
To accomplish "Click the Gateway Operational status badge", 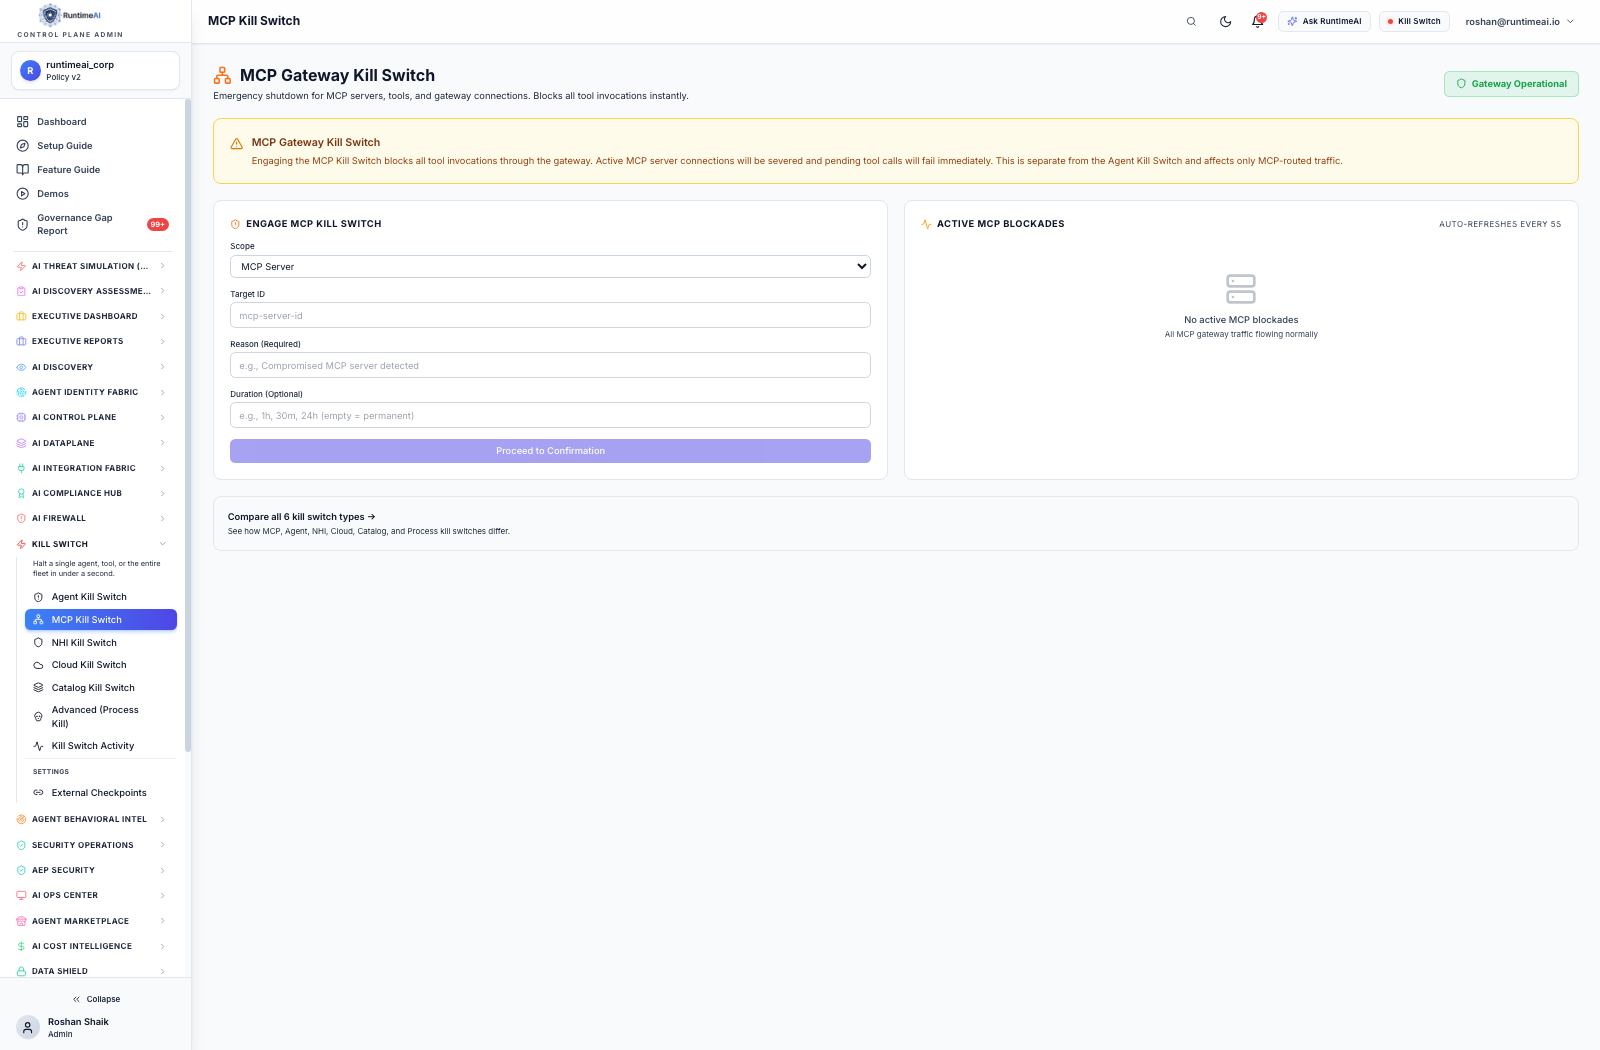I will (1511, 84).
